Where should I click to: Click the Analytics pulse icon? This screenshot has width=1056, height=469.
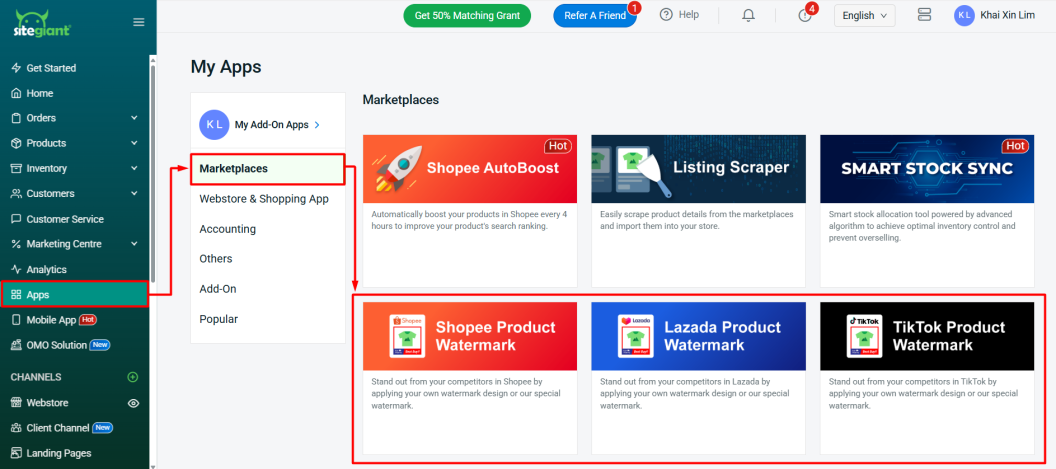point(17,270)
